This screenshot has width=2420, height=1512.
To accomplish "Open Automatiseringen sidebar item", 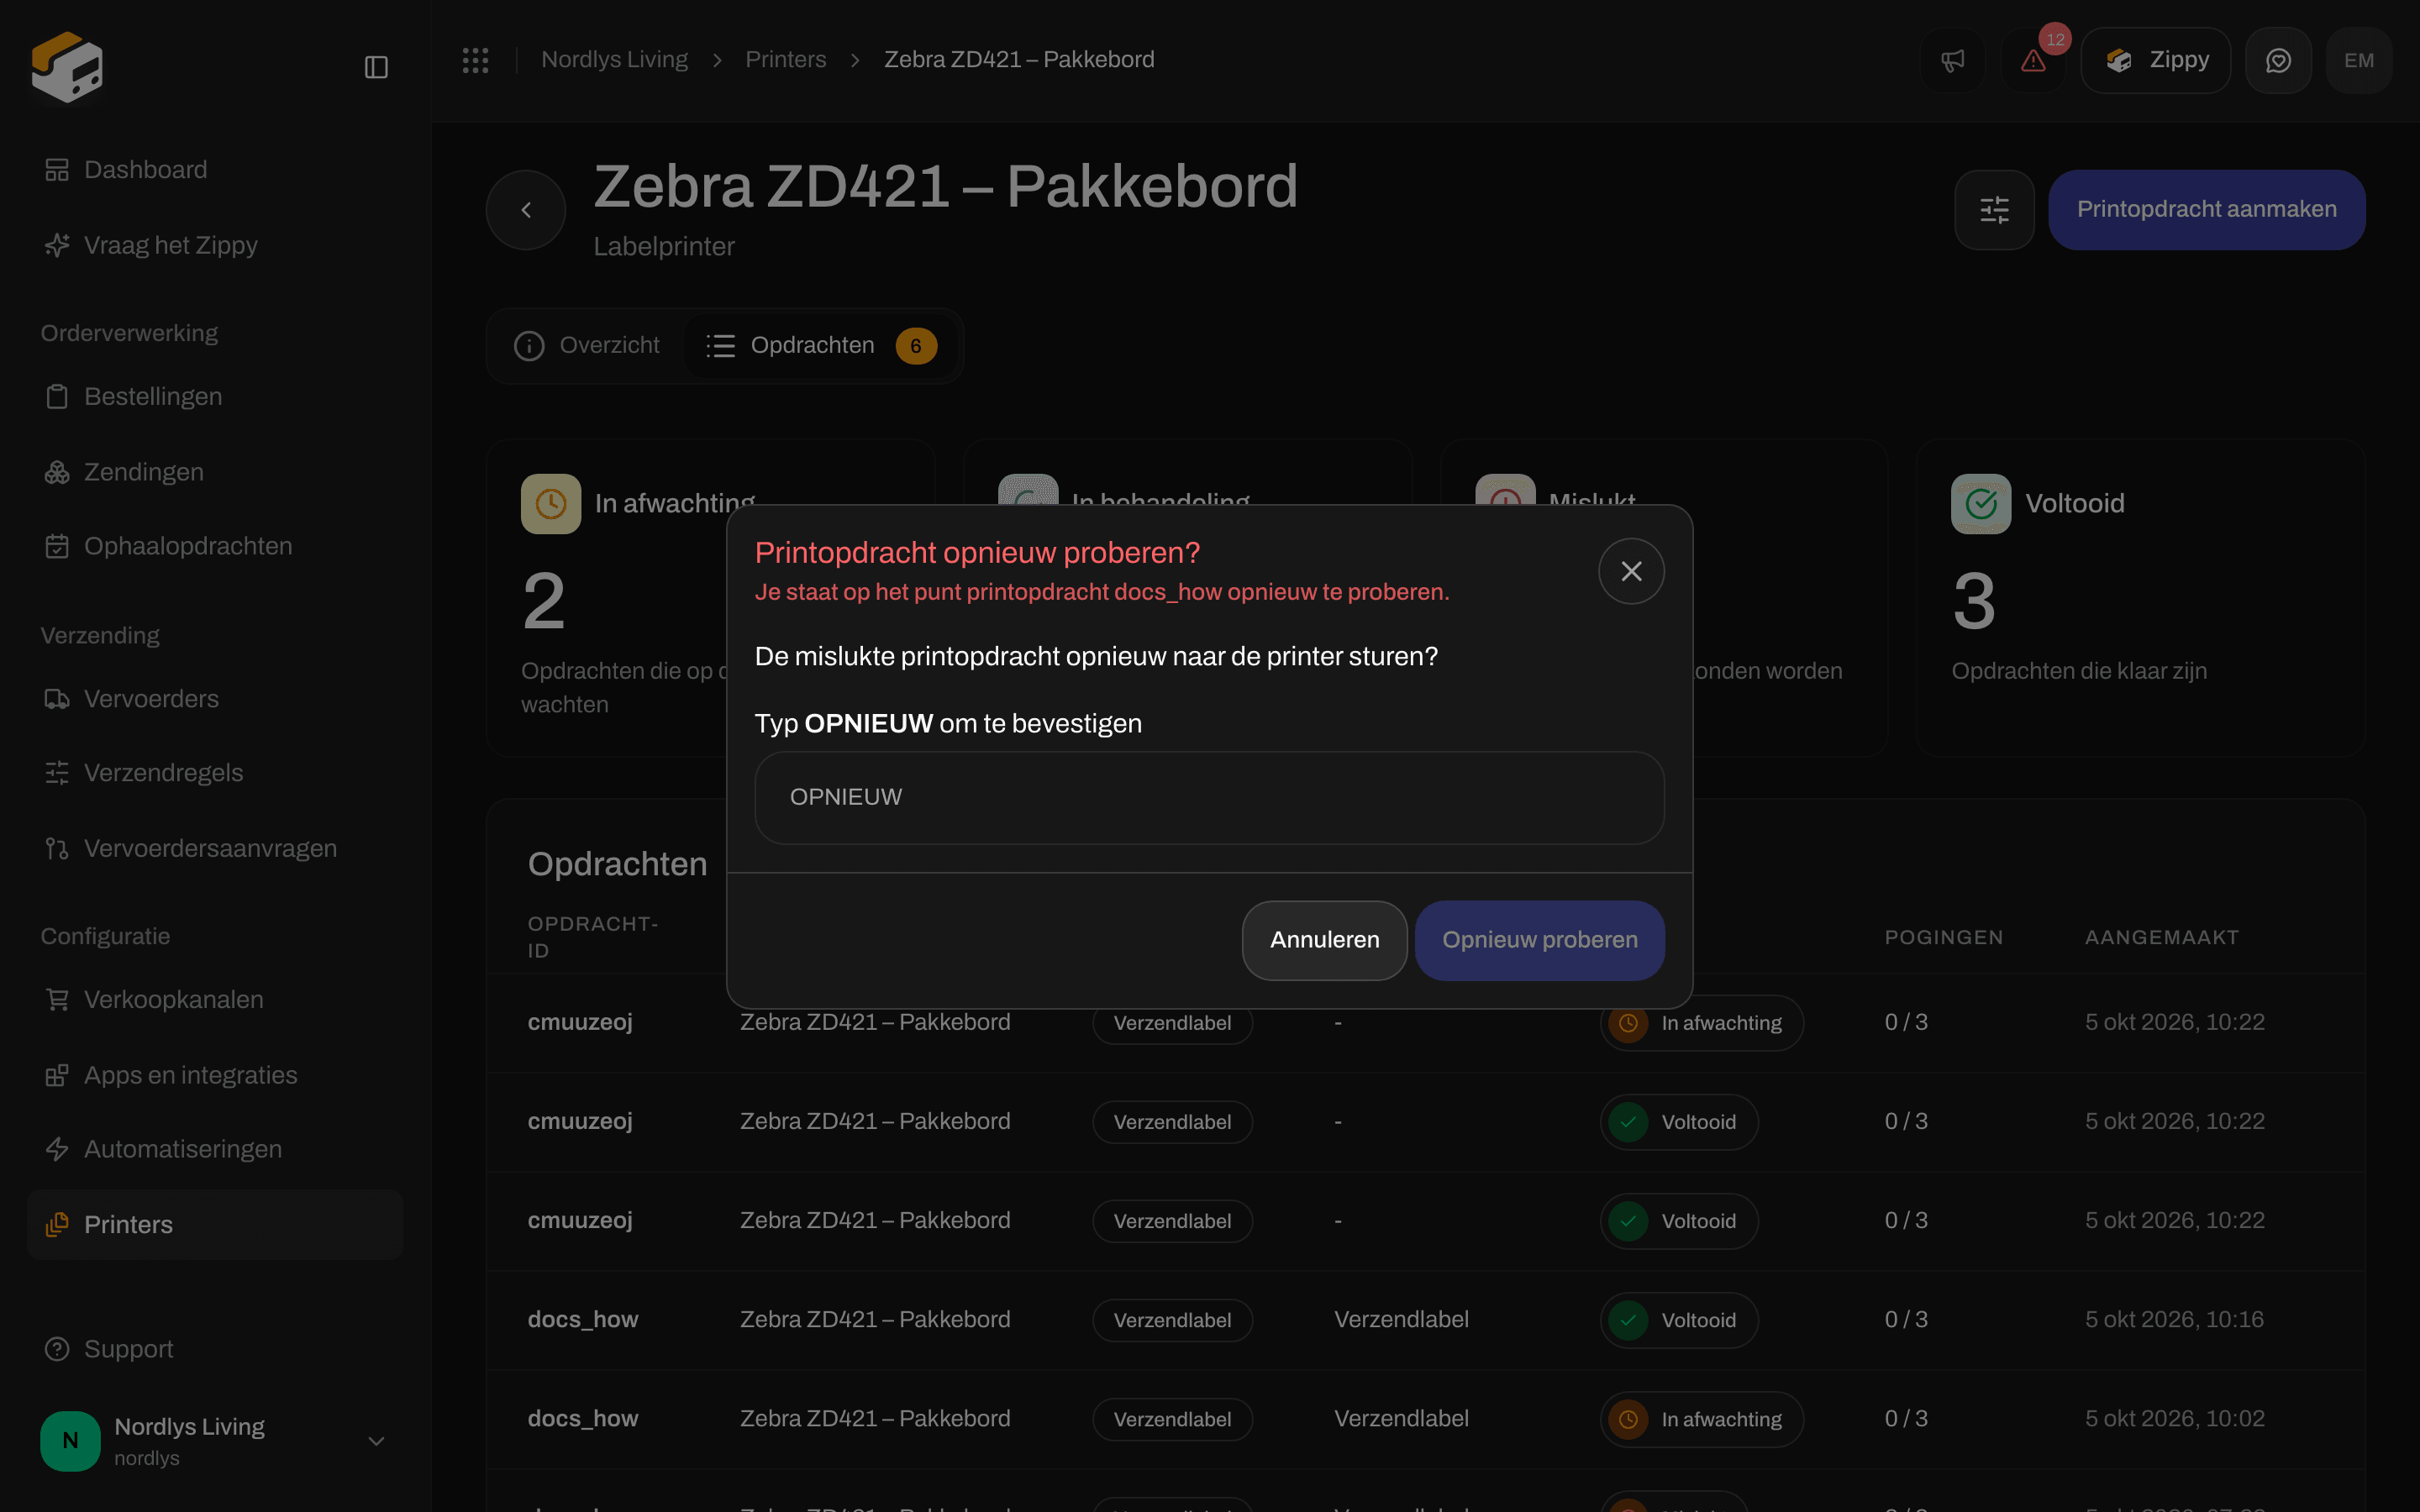I will click(182, 1149).
